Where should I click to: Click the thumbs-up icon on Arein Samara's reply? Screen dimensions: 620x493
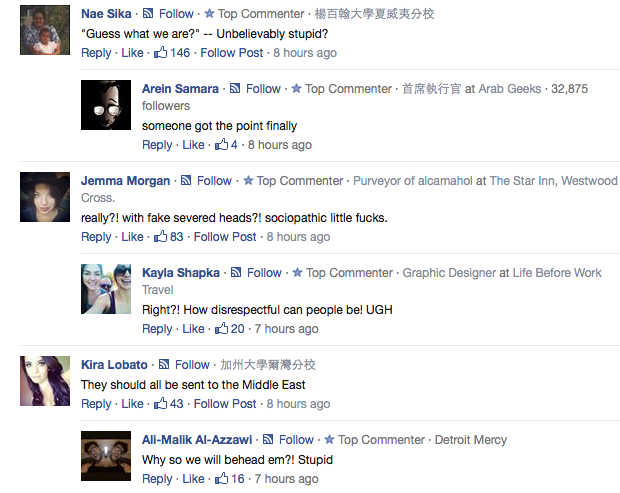(x=220, y=144)
